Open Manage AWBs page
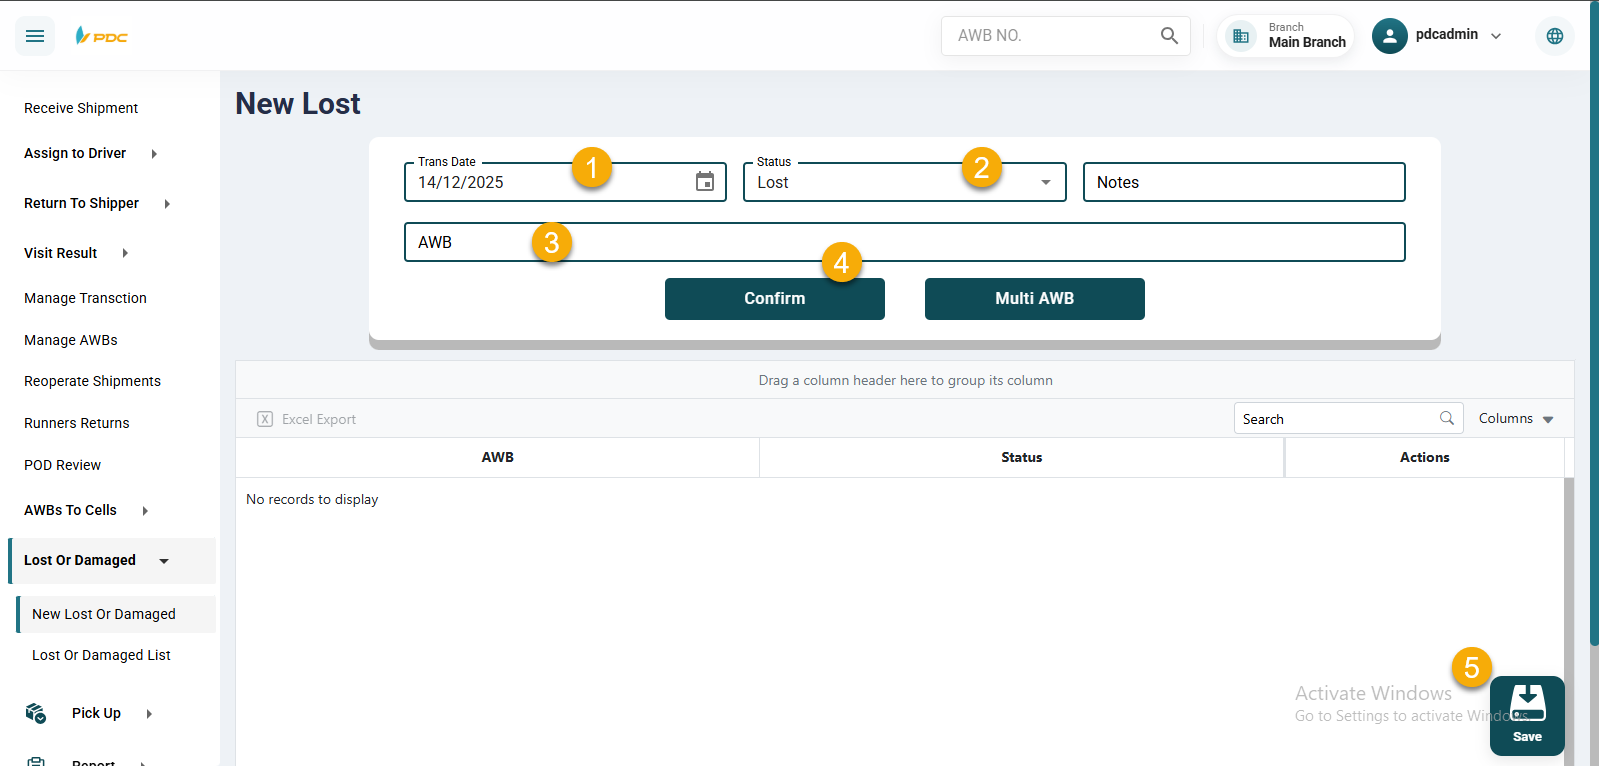 [x=71, y=340]
